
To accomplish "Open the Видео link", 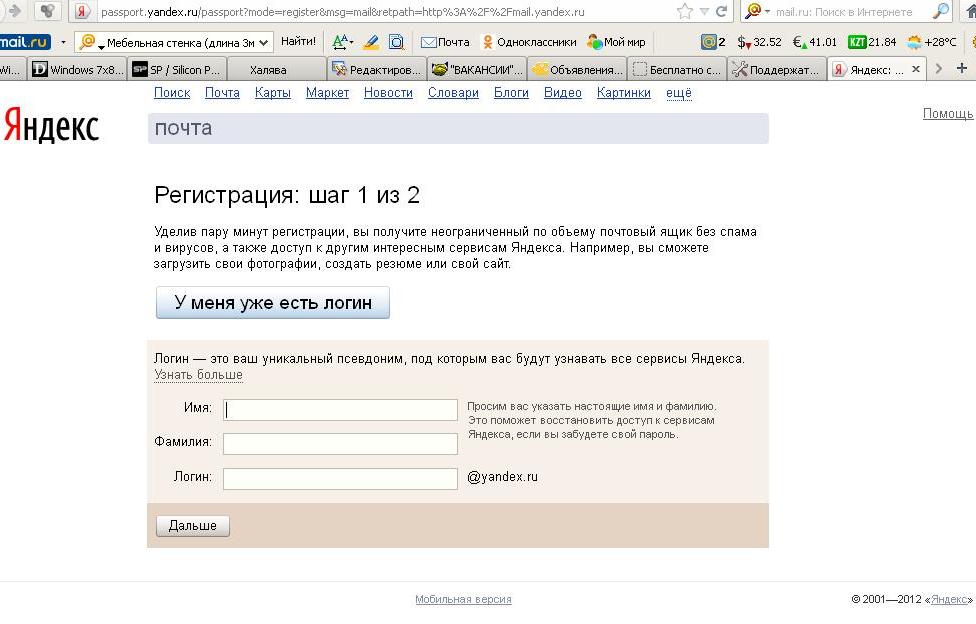I will [x=563, y=93].
